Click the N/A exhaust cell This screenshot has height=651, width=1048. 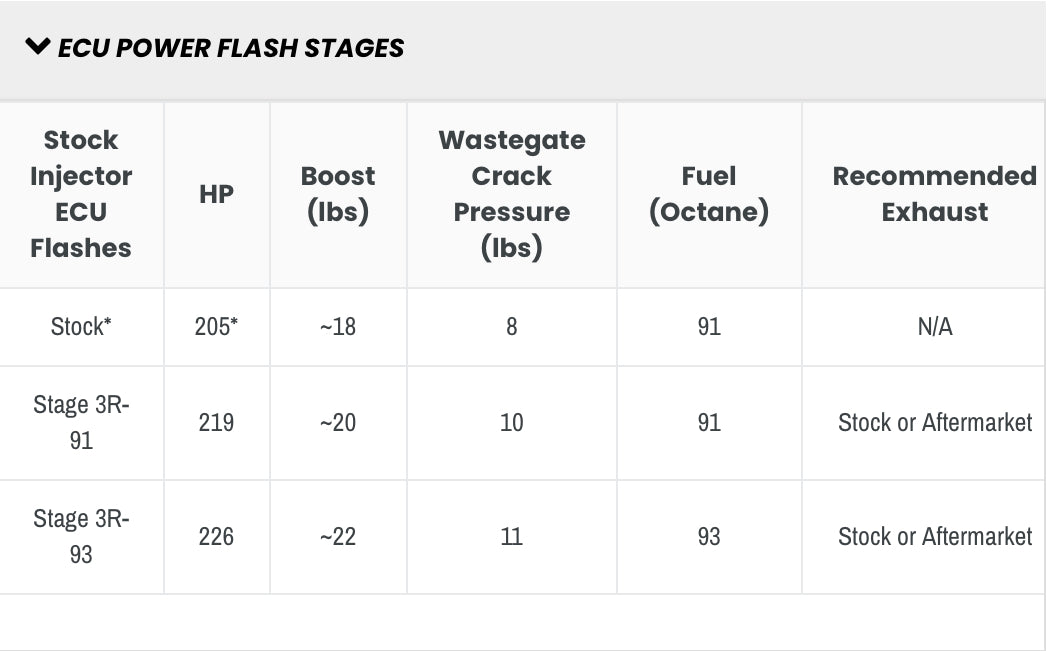tap(934, 326)
